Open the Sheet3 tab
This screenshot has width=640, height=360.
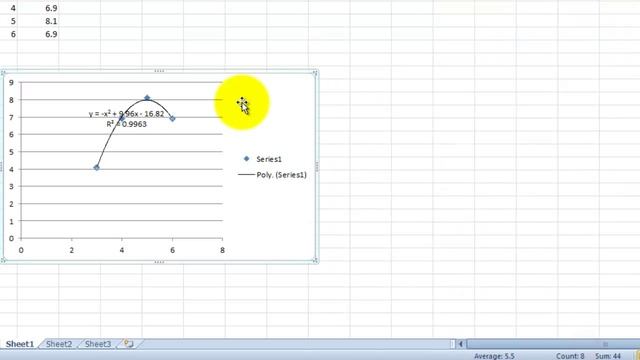click(98, 344)
